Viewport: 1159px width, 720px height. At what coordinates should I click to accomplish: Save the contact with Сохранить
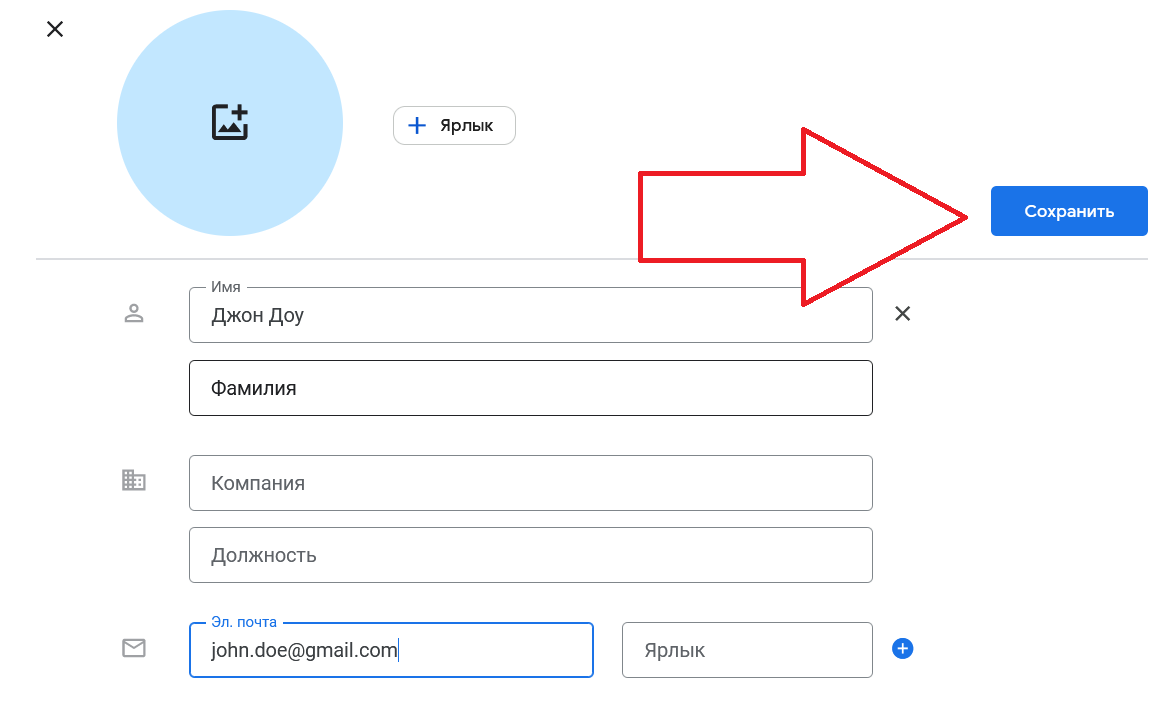click(1068, 211)
